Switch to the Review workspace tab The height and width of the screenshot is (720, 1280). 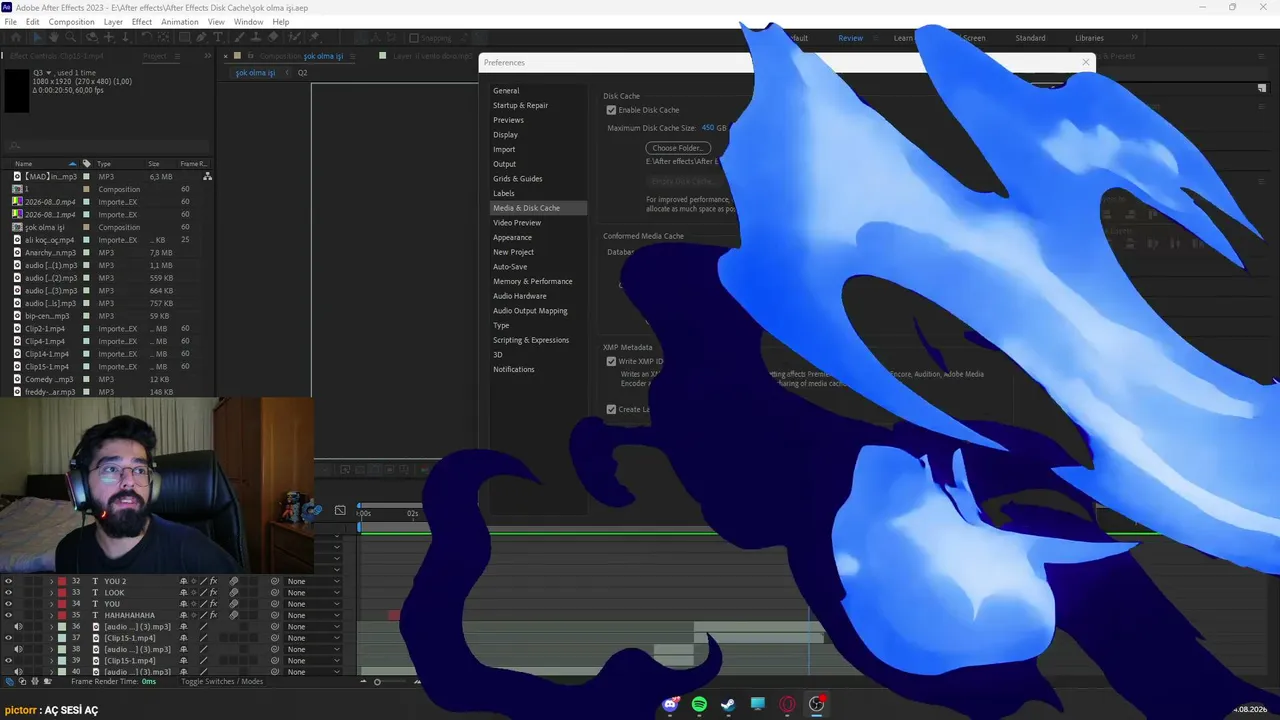click(851, 38)
